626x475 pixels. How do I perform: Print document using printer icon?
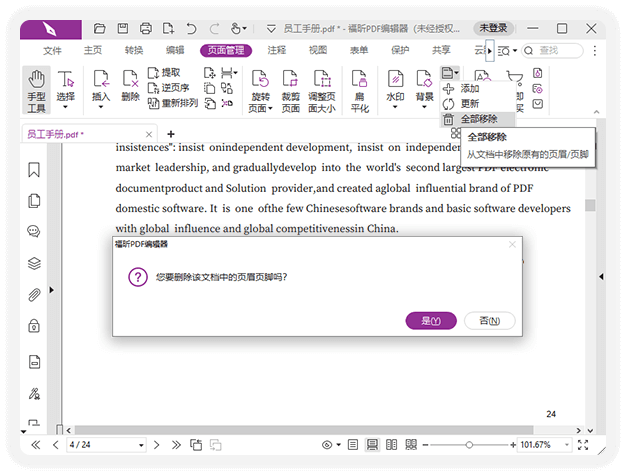(x=146, y=29)
